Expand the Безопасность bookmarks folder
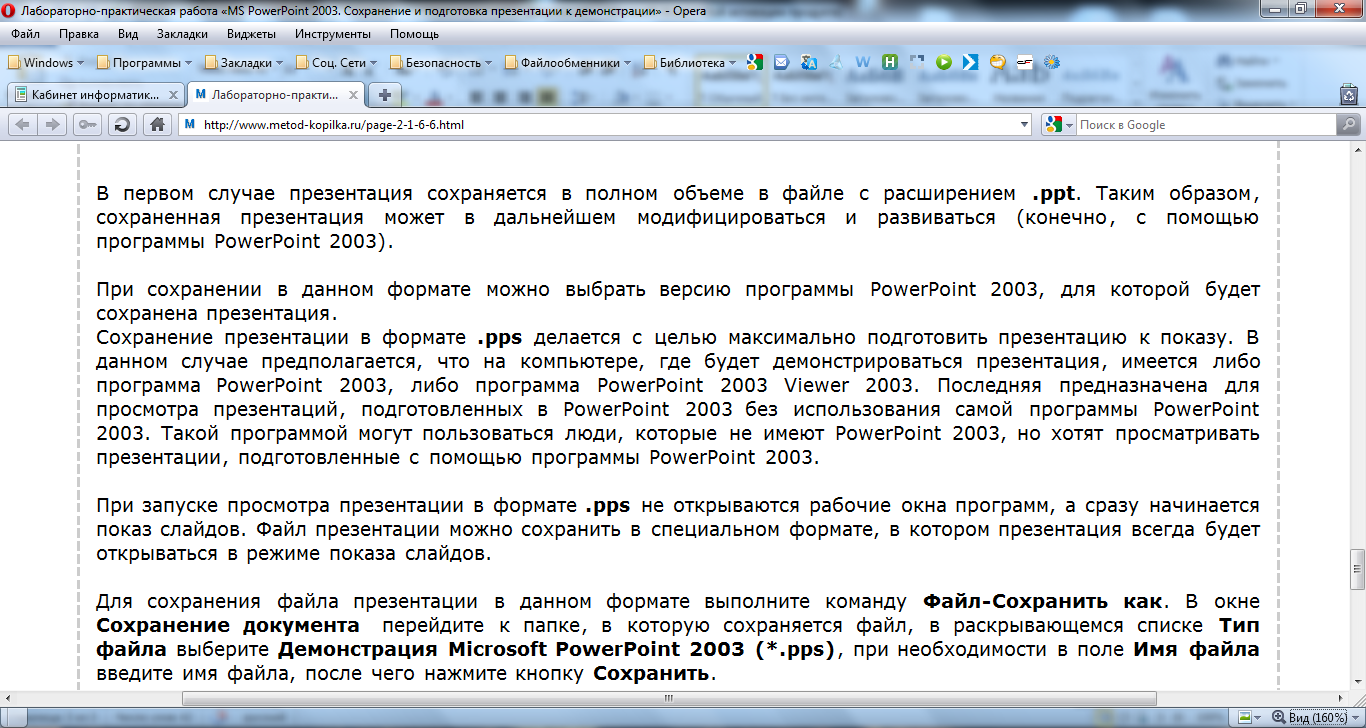The height and width of the screenshot is (728, 1366). point(443,62)
